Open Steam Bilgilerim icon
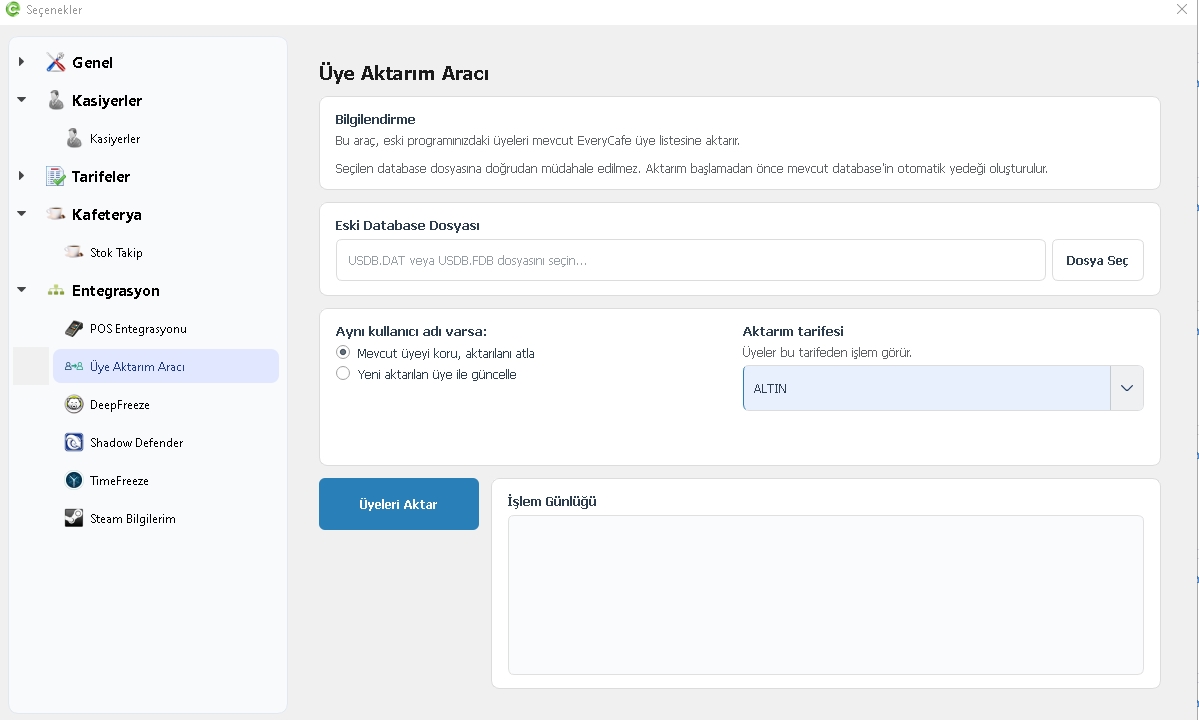This screenshot has width=1199, height=720. (x=74, y=518)
